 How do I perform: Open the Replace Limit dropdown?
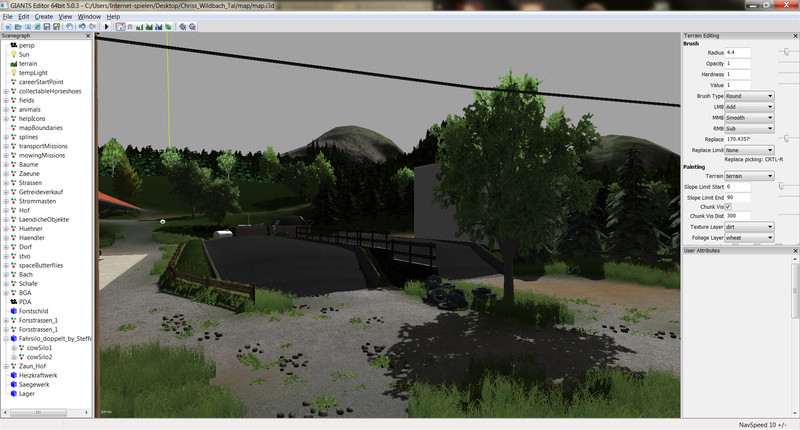click(x=749, y=150)
